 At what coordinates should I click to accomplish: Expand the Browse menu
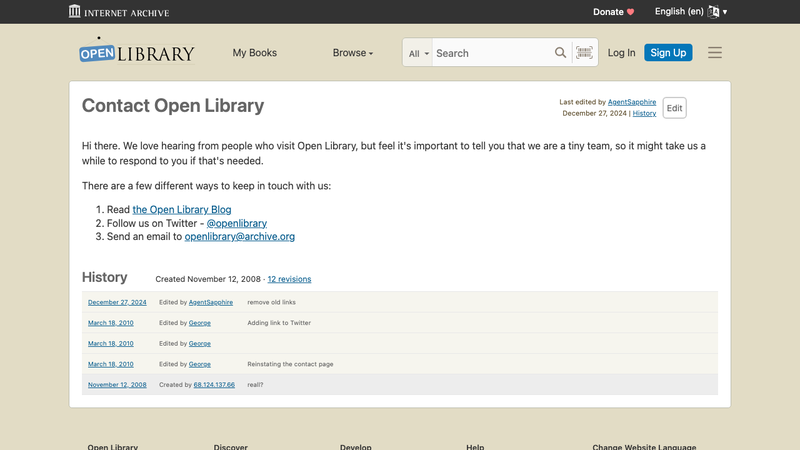353,53
